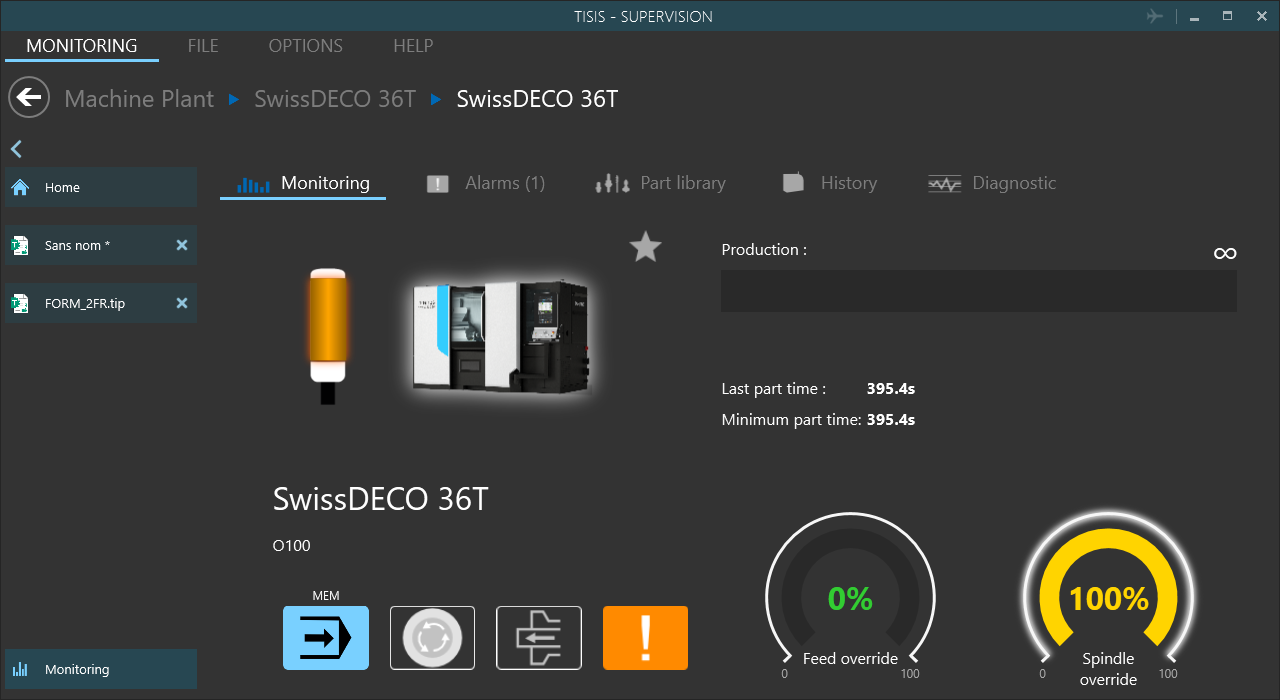This screenshot has height=700, width=1280.
Task: Open the Alarms (1) tab
Action: 487,183
